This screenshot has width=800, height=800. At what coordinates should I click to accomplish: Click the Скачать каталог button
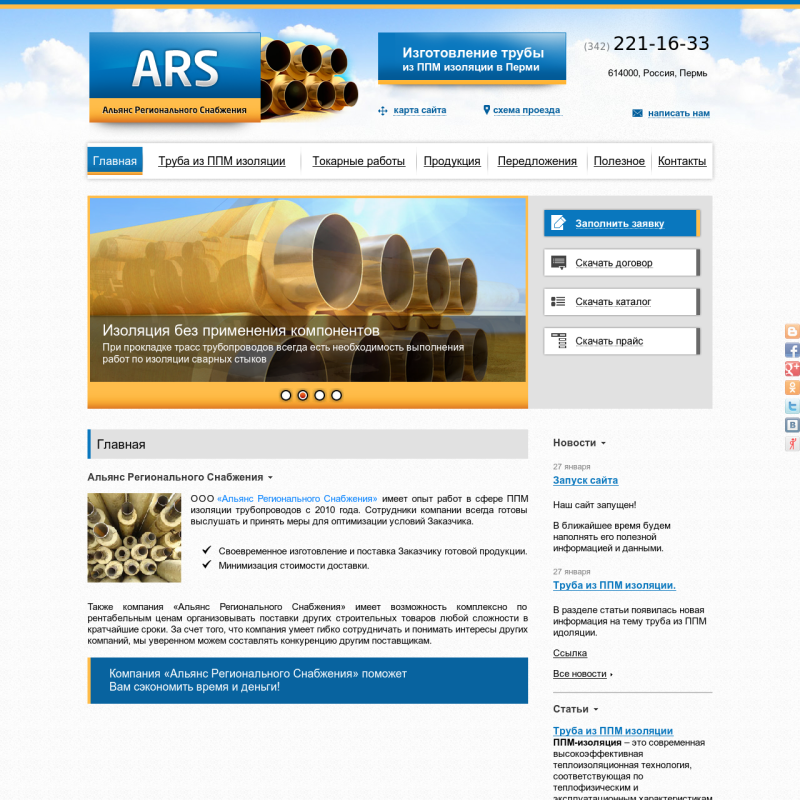[622, 302]
